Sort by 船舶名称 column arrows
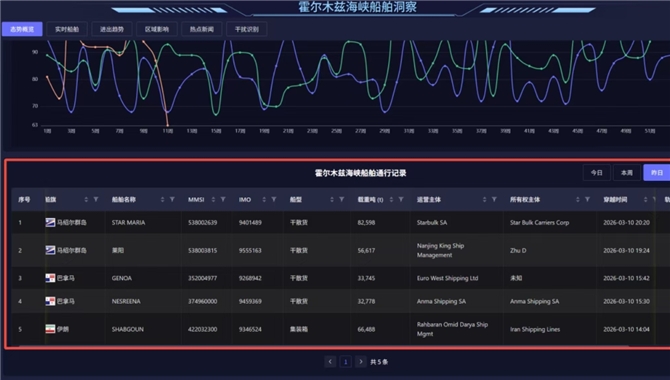 [162, 200]
